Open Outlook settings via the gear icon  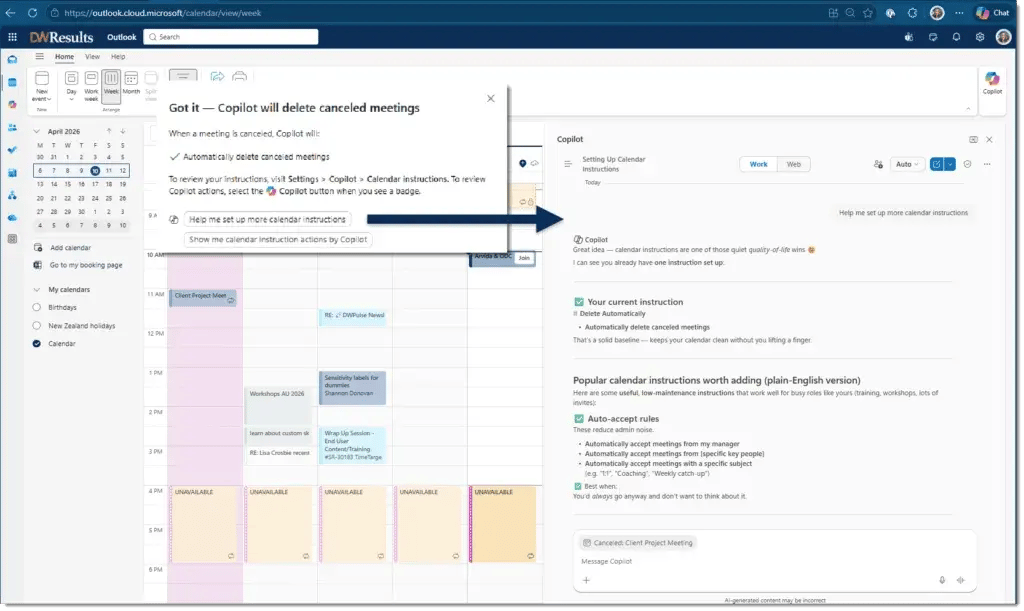(979, 37)
